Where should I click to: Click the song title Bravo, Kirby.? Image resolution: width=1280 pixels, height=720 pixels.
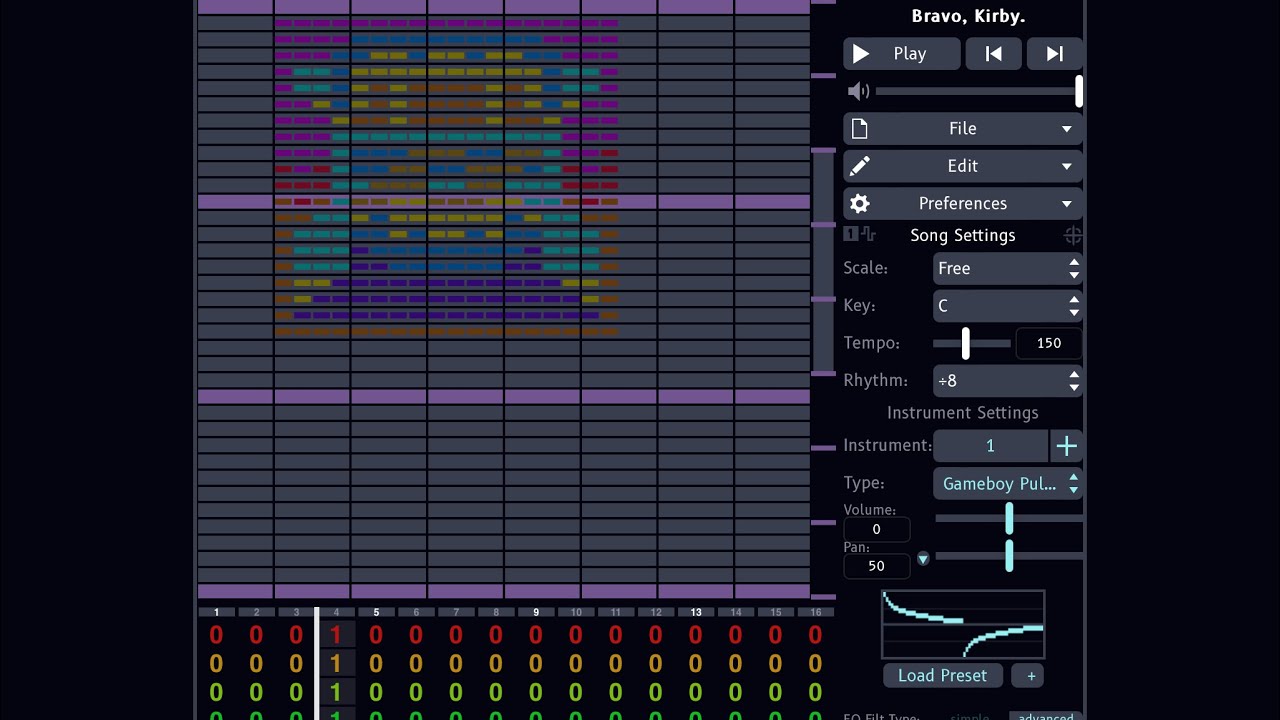pos(968,16)
